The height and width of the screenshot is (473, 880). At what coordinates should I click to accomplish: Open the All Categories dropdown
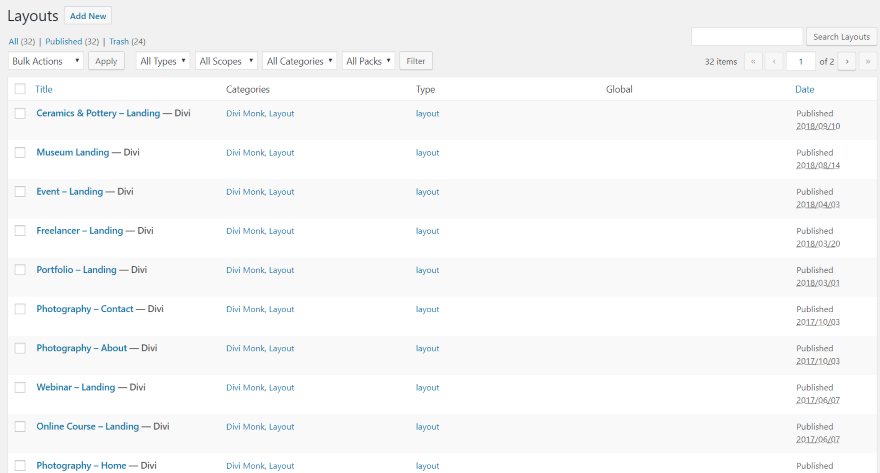300,62
